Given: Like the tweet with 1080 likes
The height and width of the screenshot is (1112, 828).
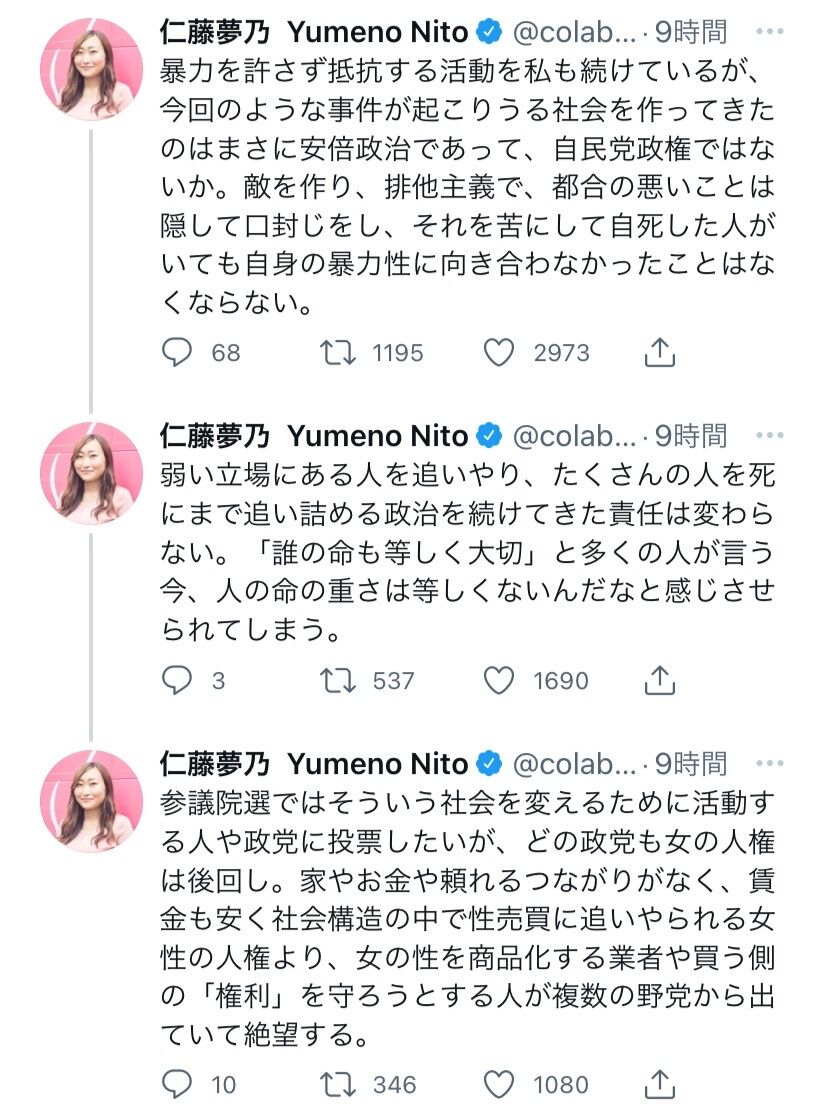Looking at the screenshot, I should click(x=499, y=1084).
